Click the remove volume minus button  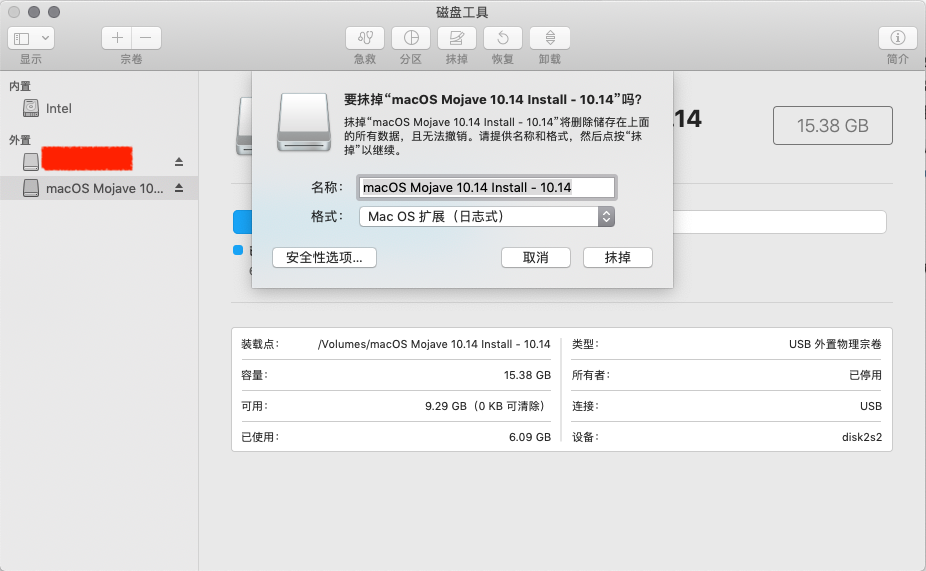[x=146, y=38]
